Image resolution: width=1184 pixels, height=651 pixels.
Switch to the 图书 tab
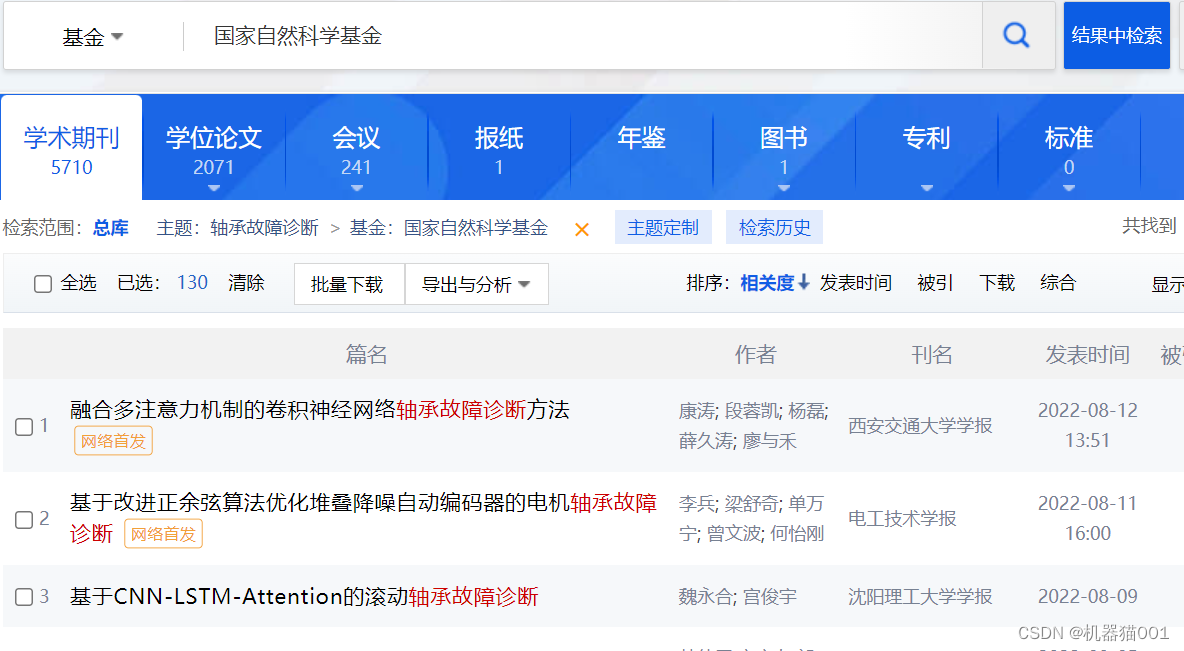click(784, 149)
